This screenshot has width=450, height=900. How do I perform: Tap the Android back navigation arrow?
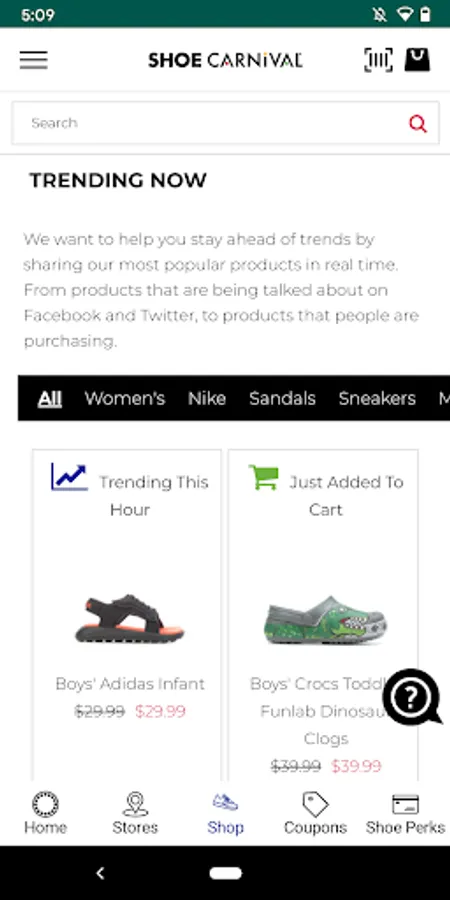click(100, 873)
